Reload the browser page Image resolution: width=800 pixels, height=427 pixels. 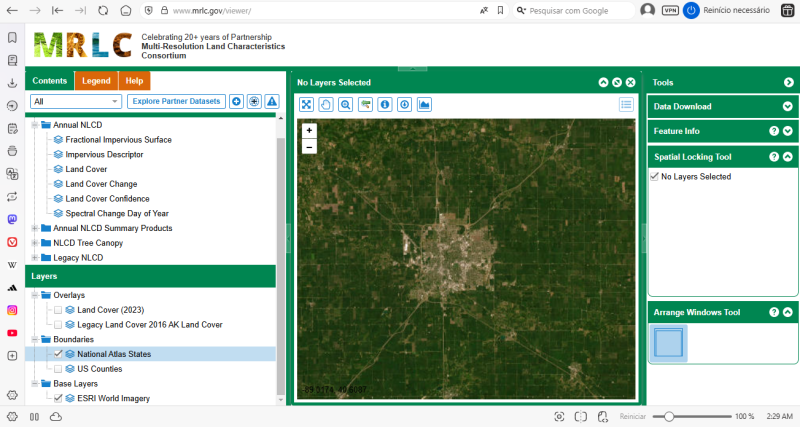103,10
